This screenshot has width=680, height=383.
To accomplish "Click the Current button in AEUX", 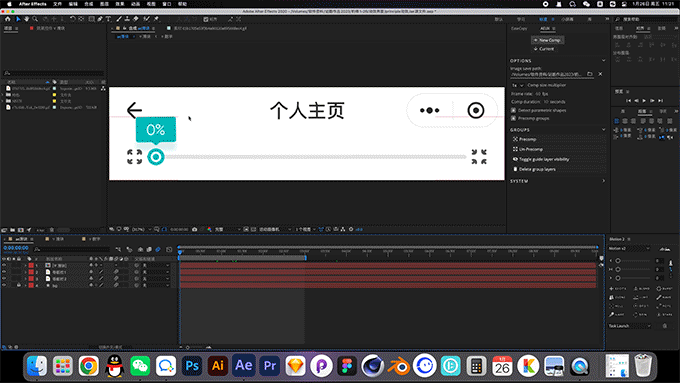I will 544,49.
